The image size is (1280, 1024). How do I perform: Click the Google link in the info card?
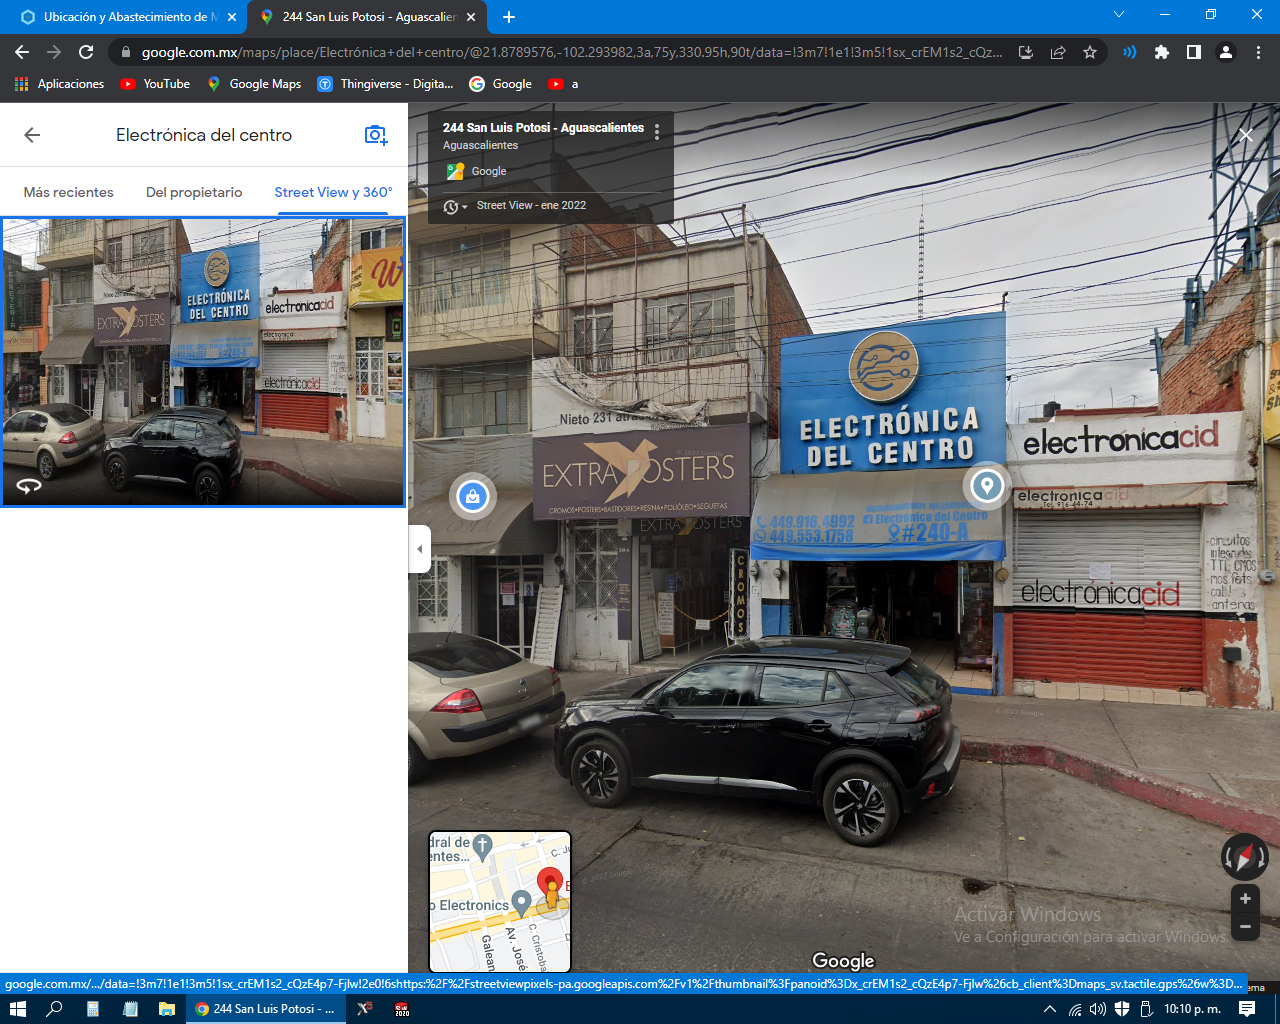click(489, 171)
